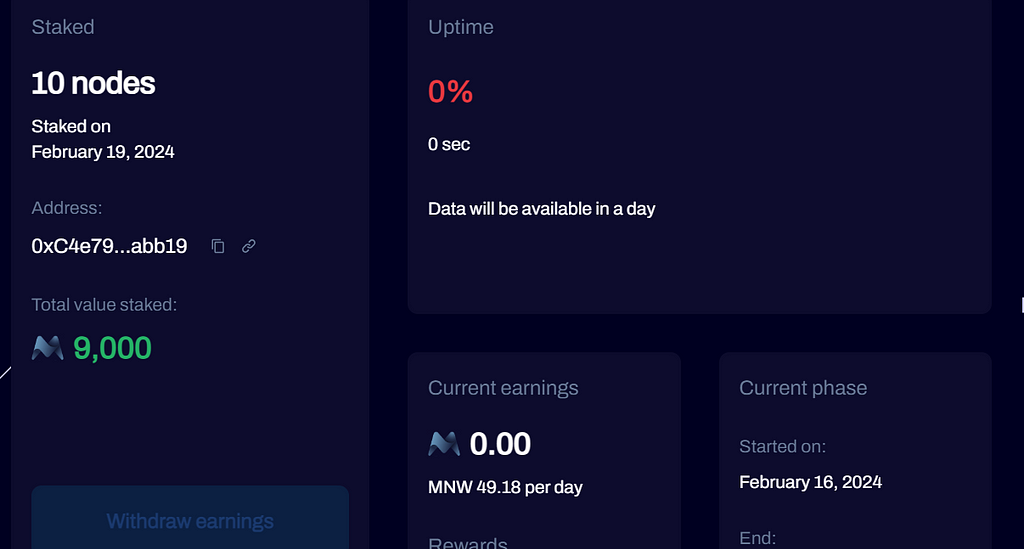Select the Current earnings card title
This screenshot has height=549, width=1024.
503,388
